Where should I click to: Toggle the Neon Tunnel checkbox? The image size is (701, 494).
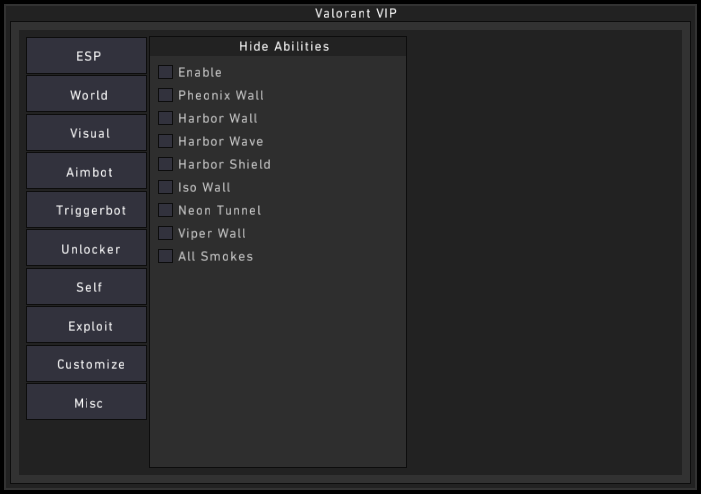[166, 210]
